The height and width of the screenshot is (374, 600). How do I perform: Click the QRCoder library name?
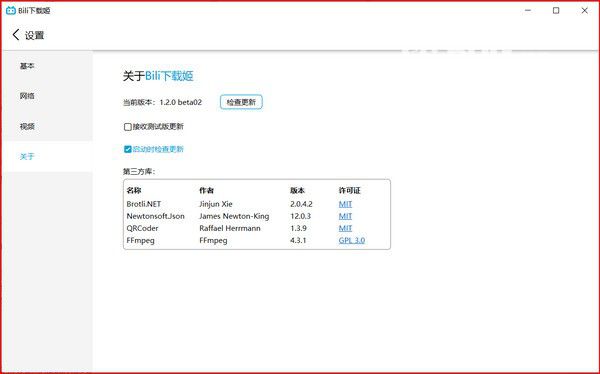(142, 228)
